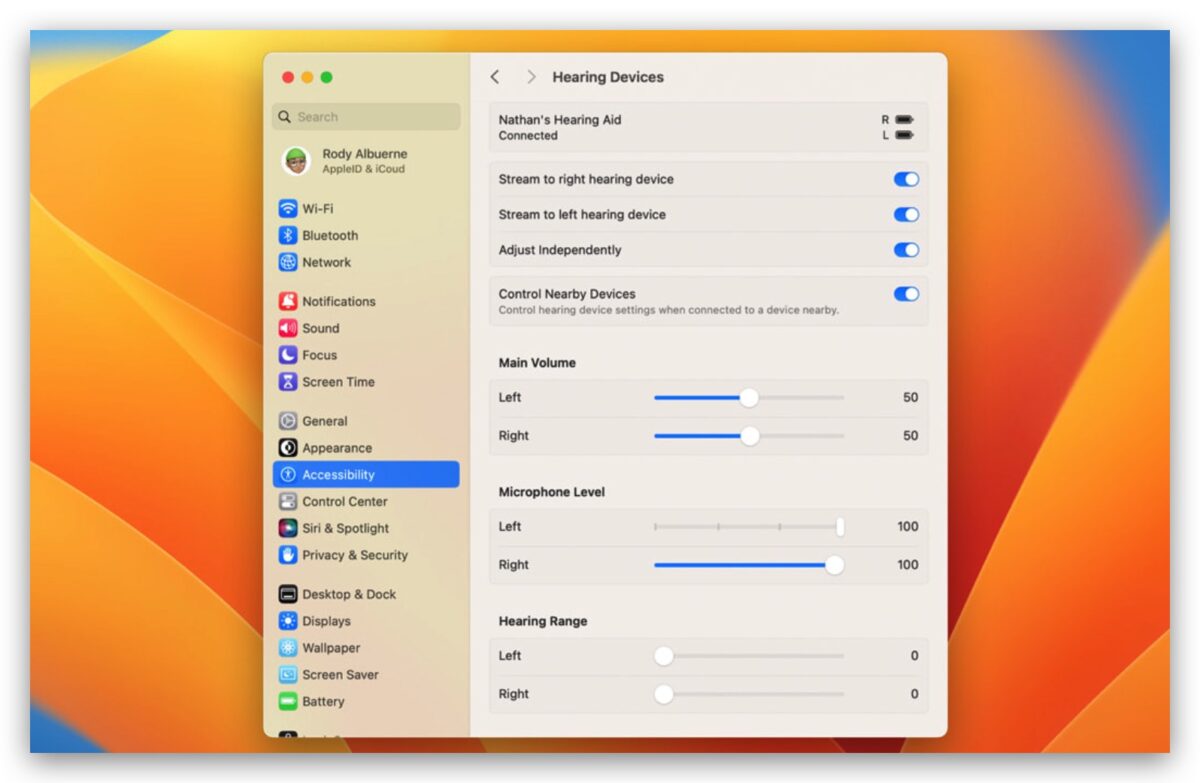Click the Microphone Level Right slider
Viewport: 1200px width, 783px height.
749,565
